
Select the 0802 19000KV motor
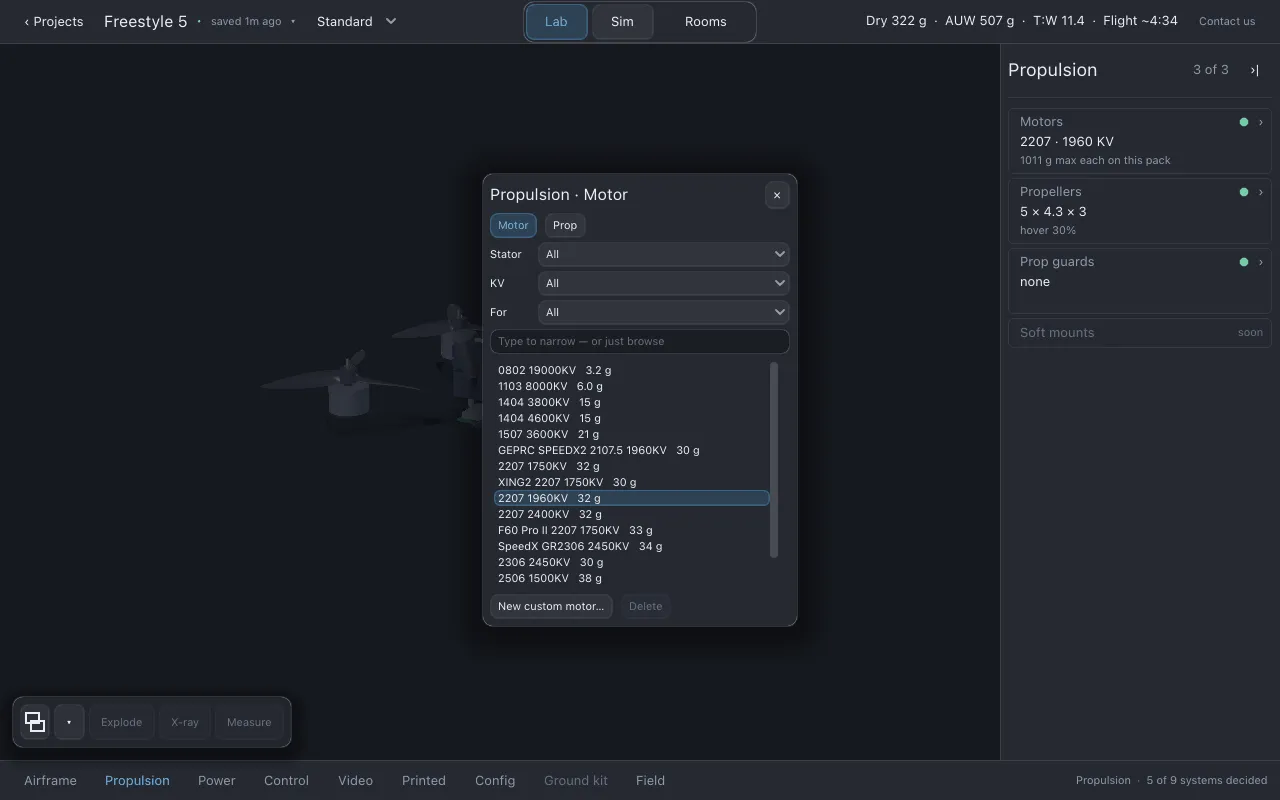tap(632, 370)
